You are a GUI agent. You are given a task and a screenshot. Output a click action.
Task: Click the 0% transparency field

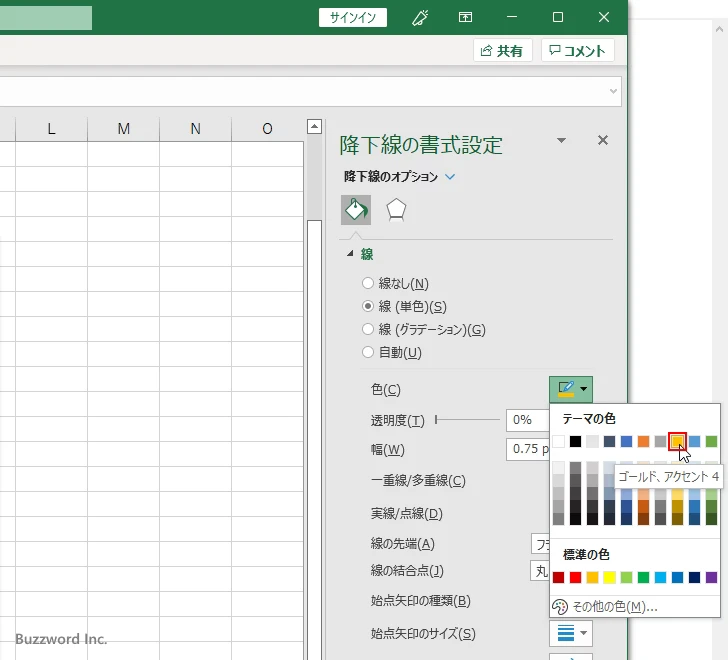(528, 420)
